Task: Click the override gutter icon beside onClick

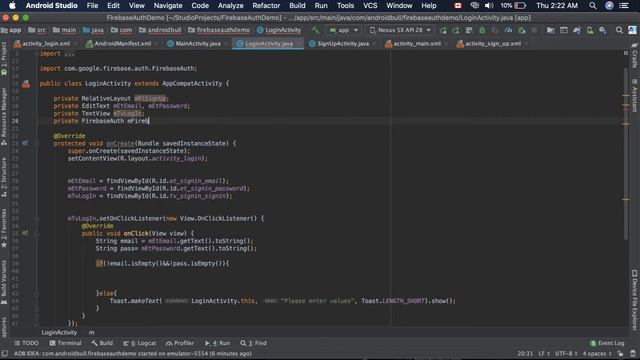Action: [25, 233]
